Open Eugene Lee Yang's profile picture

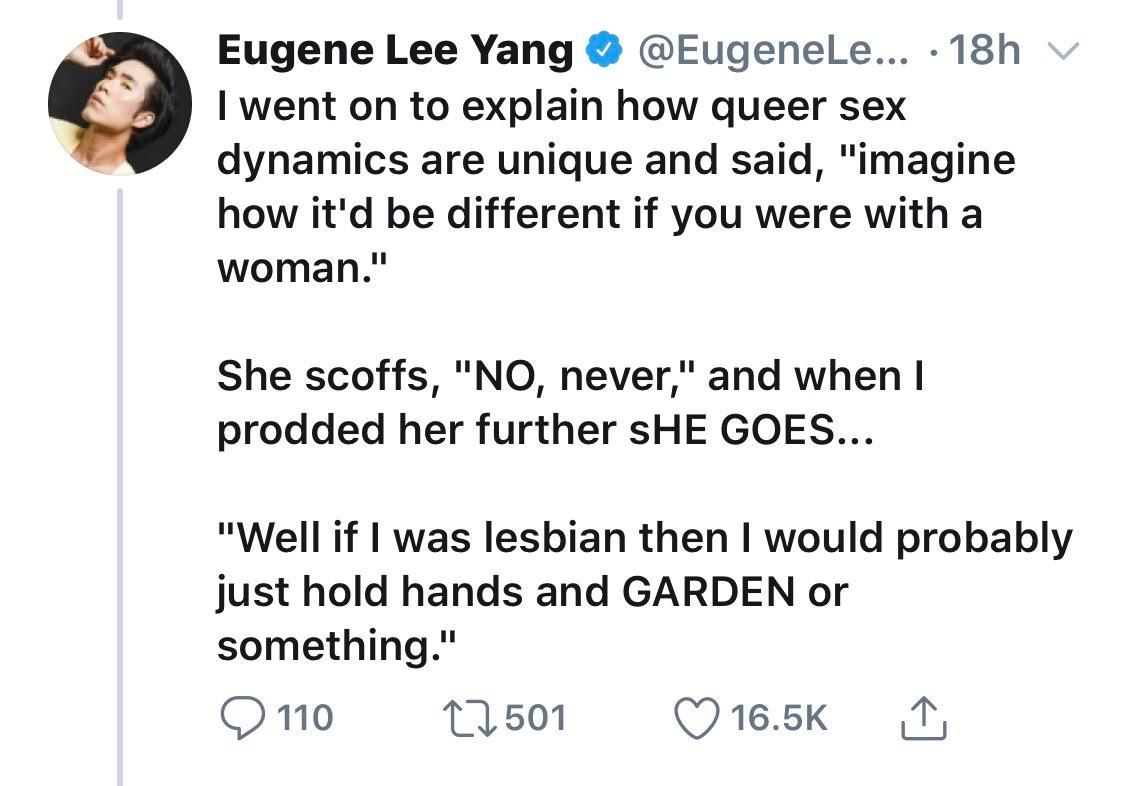click(119, 104)
